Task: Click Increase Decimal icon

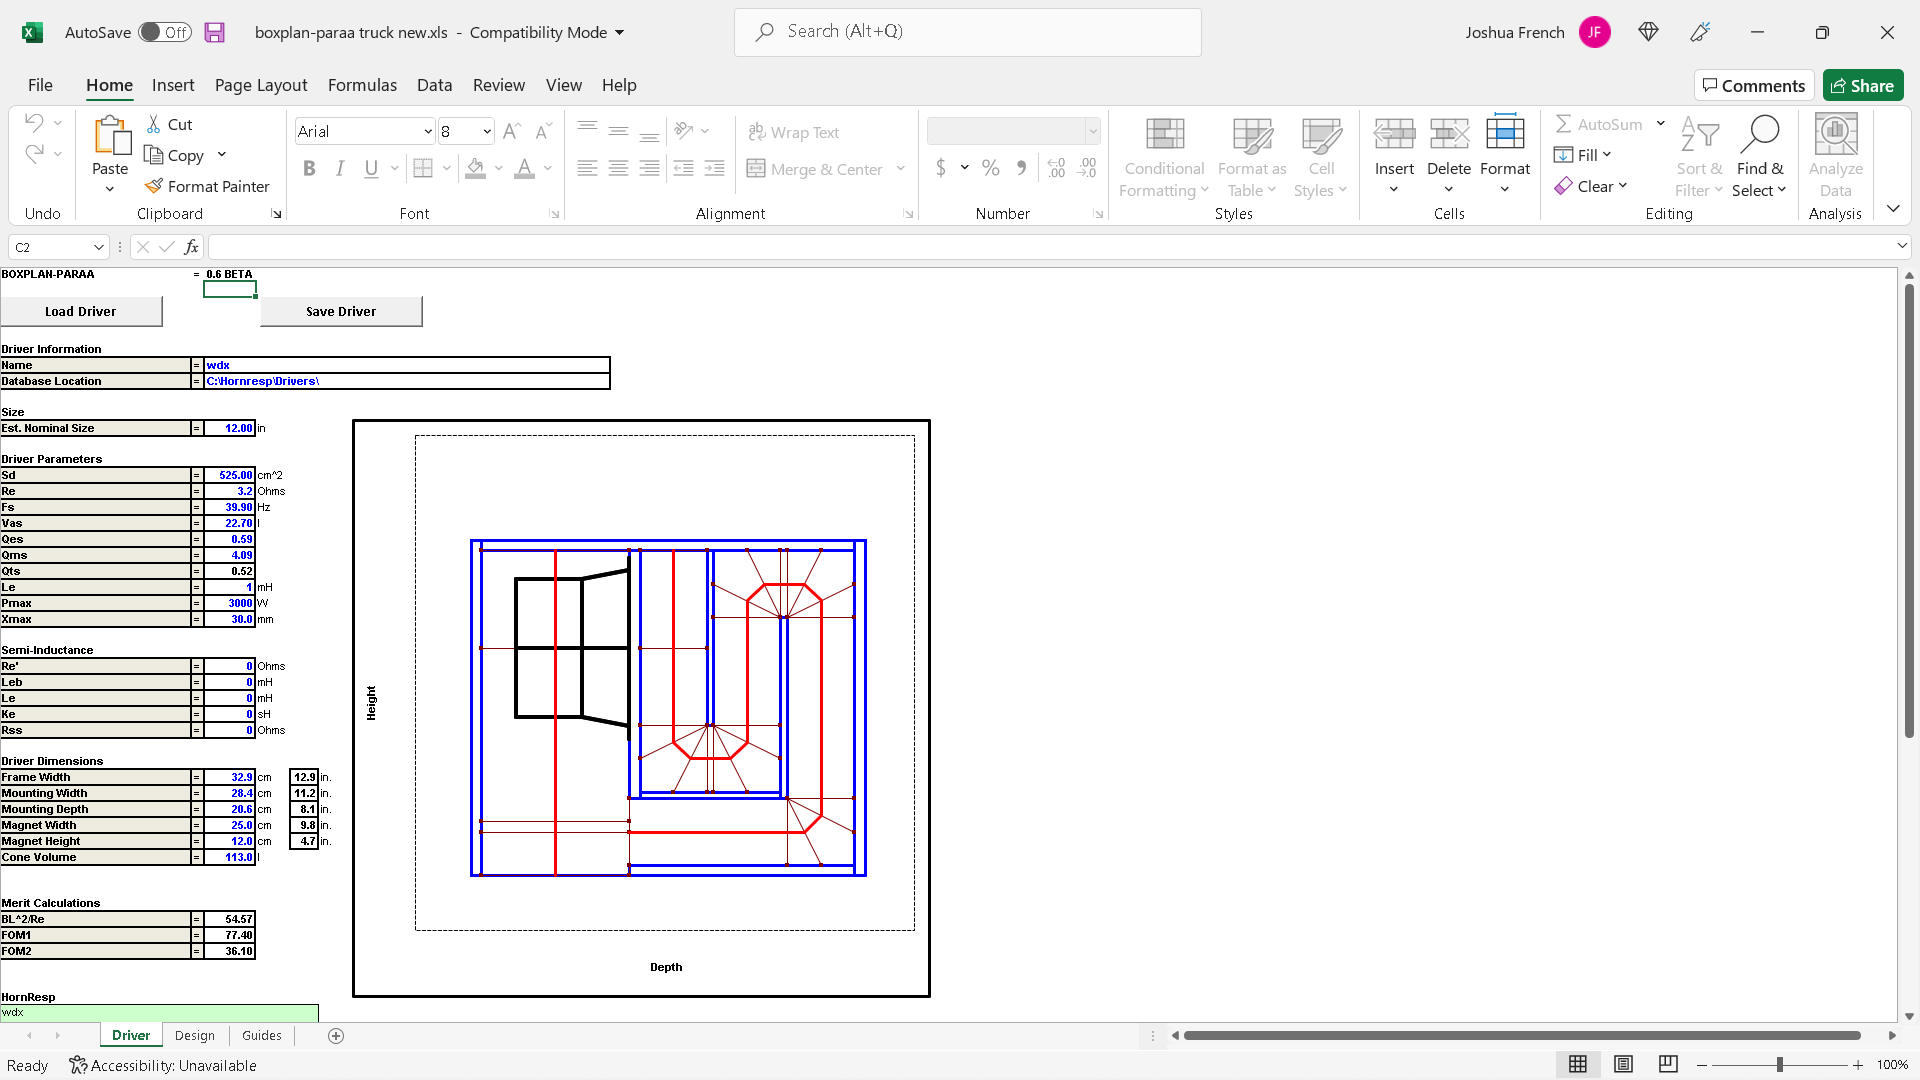Action: click(1057, 168)
